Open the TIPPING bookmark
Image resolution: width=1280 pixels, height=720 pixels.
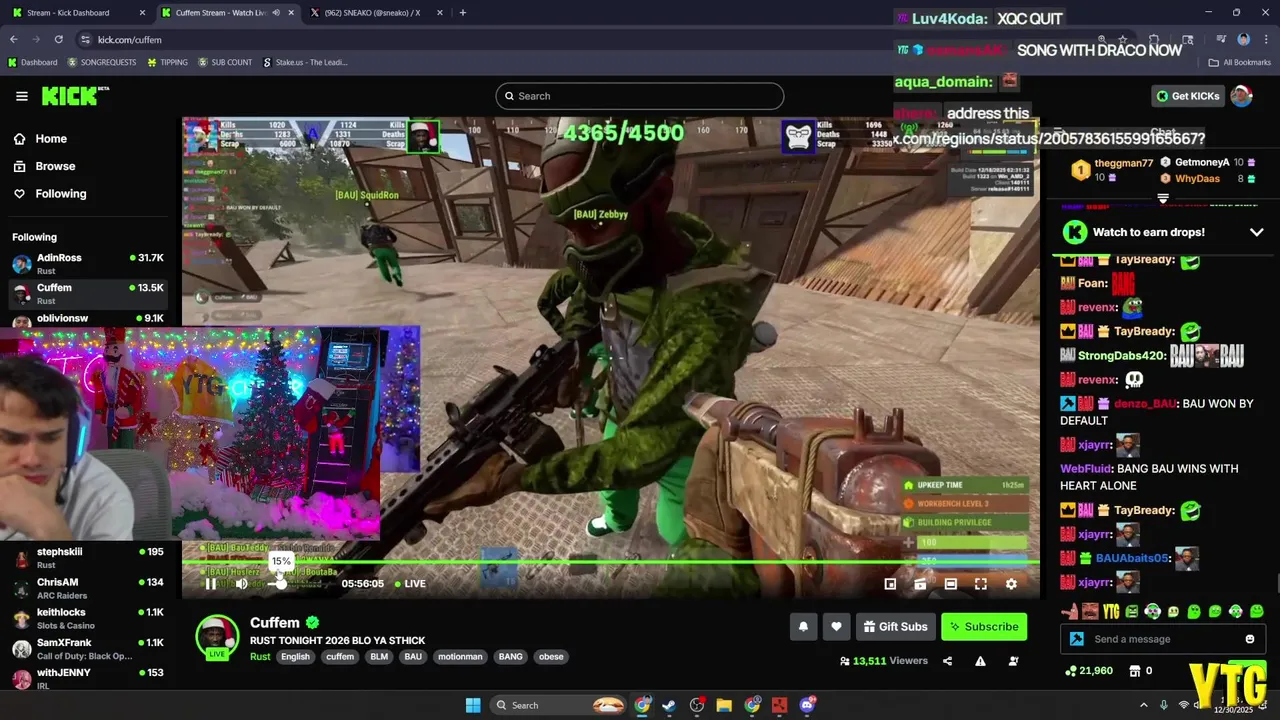(167, 62)
